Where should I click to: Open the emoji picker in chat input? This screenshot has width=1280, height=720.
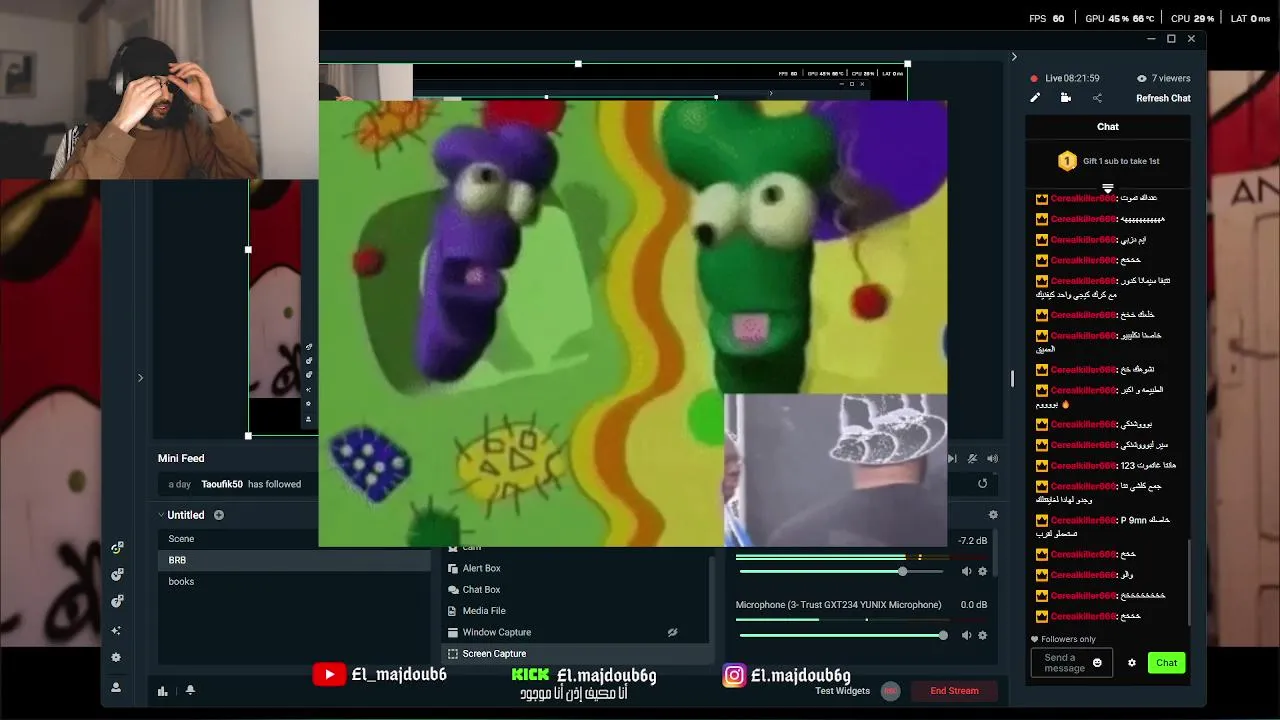pyautogui.click(x=1097, y=663)
